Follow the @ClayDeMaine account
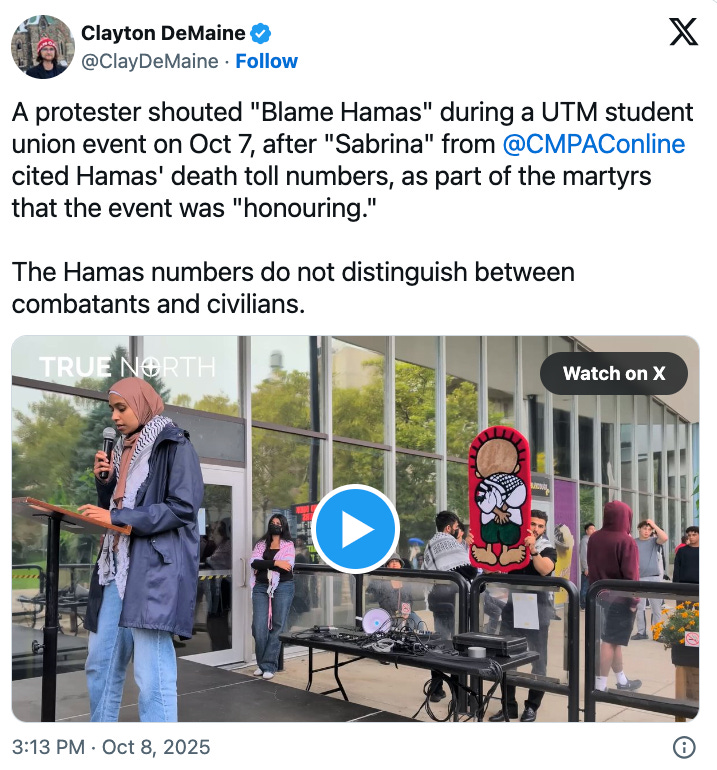 pos(267,61)
